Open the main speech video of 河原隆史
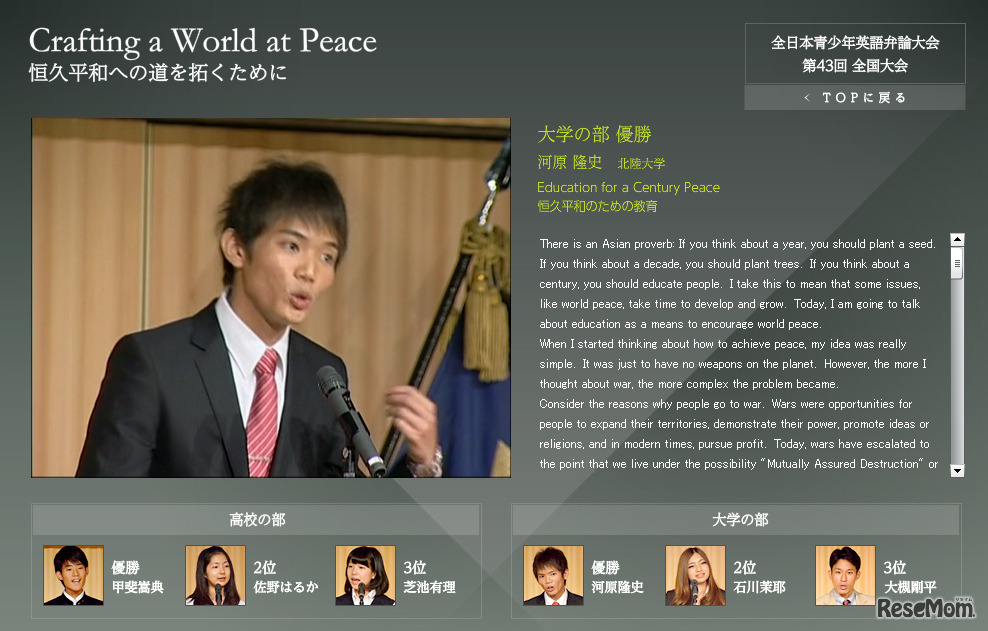Screen dimensions: 988x631 coord(271,298)
